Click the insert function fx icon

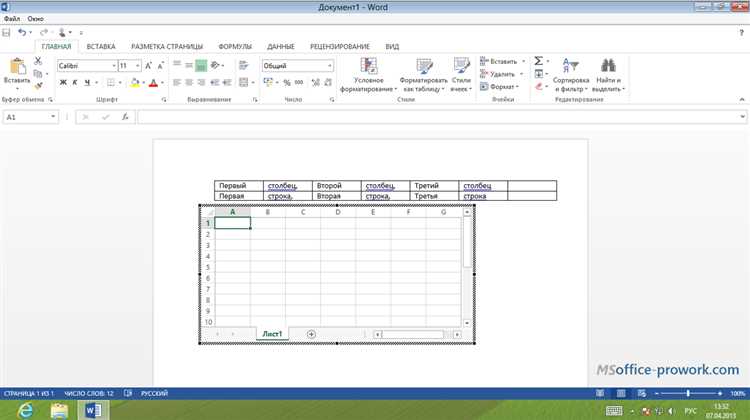121,117
